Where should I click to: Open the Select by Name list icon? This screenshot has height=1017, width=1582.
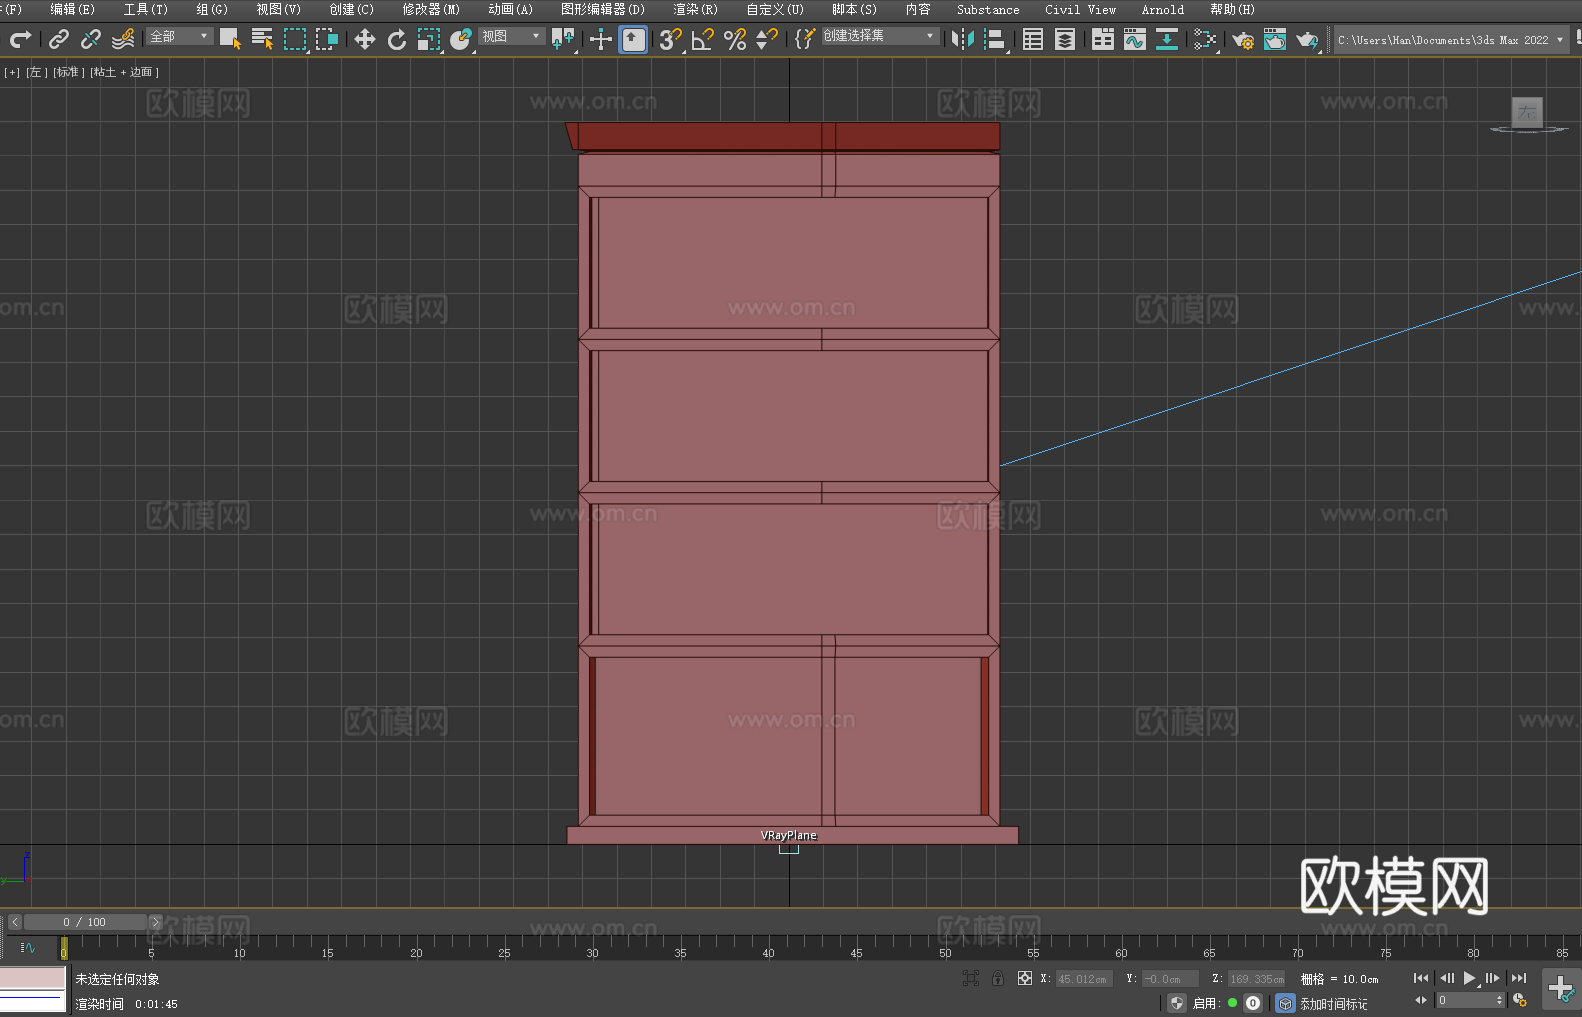(262, 39)
